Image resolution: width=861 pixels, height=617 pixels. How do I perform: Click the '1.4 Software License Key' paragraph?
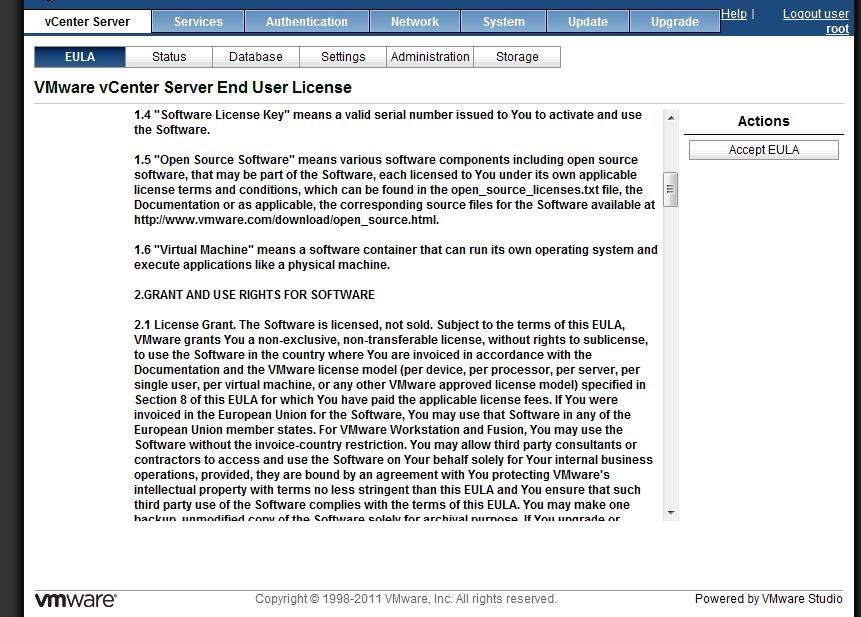click(x=388, y=122)
